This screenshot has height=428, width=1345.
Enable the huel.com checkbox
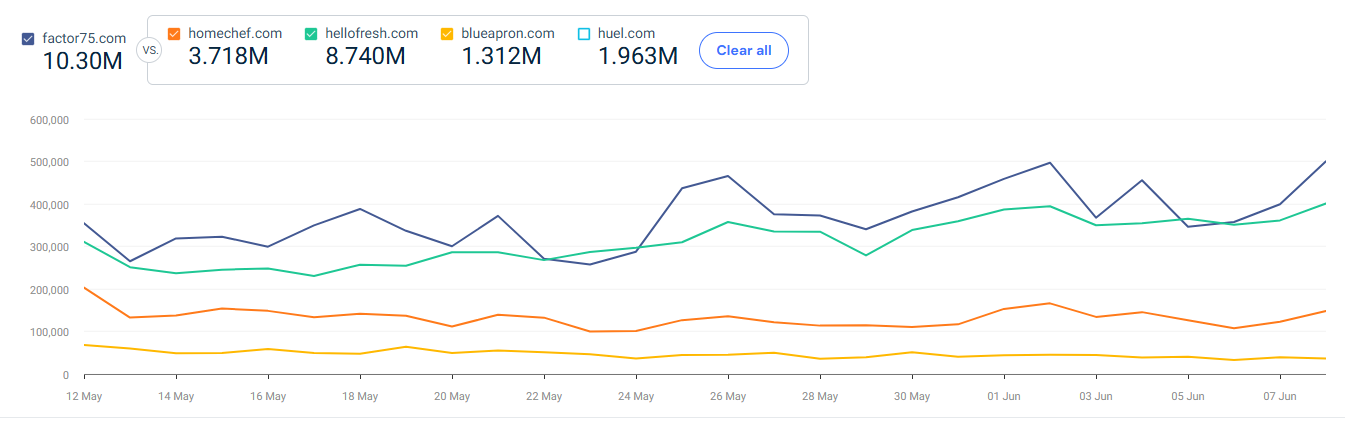[584, 34]
